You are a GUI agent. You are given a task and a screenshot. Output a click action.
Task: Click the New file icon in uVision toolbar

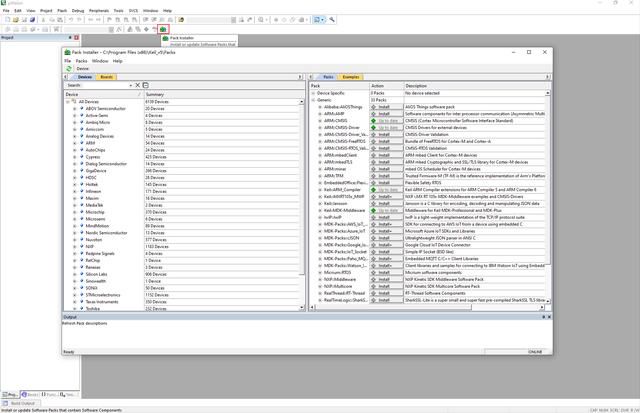click(x=7, y=20)
